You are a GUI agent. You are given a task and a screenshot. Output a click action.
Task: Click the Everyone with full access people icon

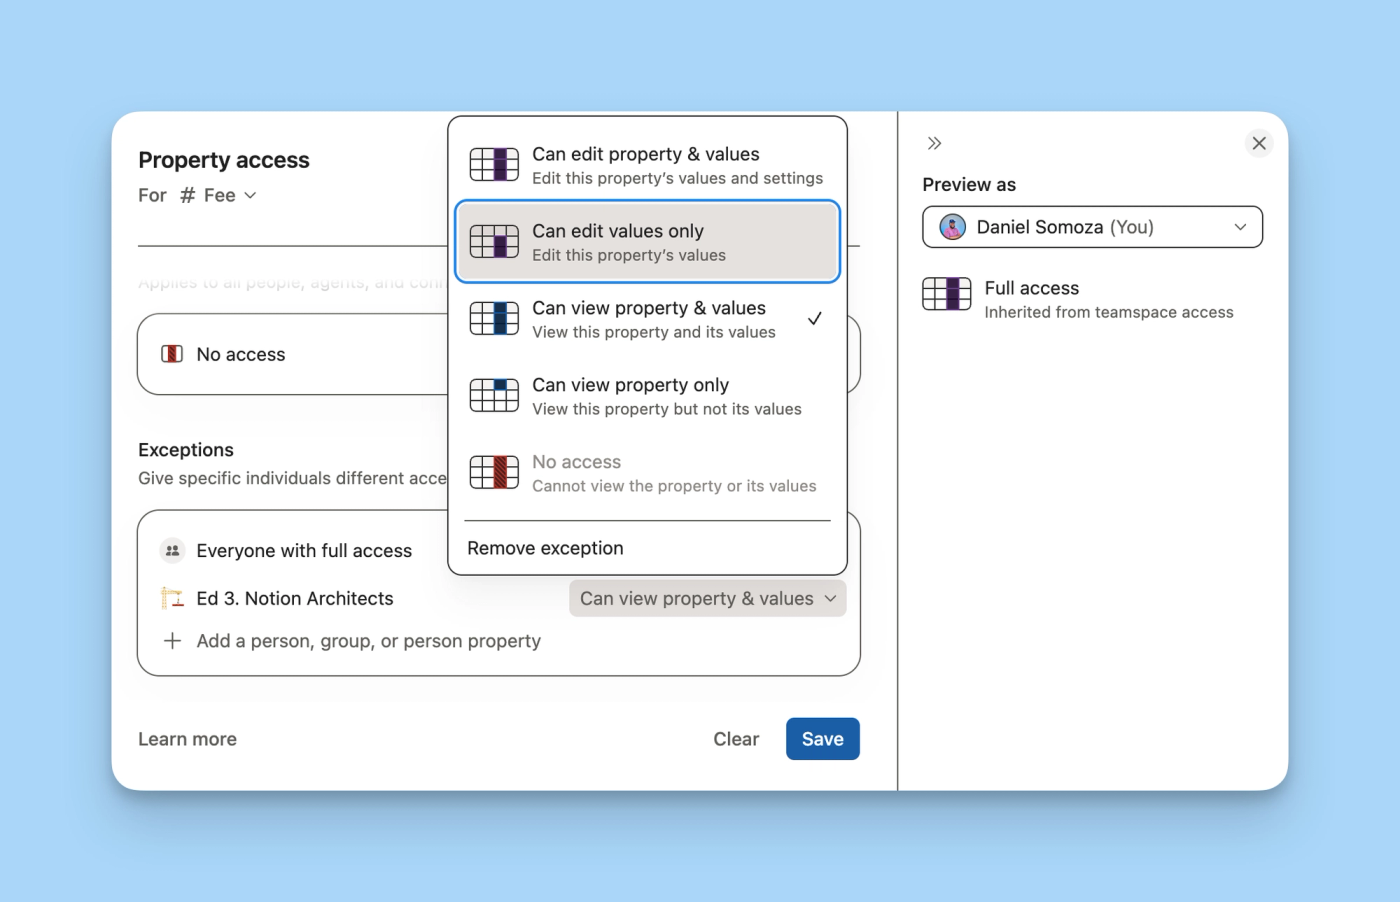172,551
